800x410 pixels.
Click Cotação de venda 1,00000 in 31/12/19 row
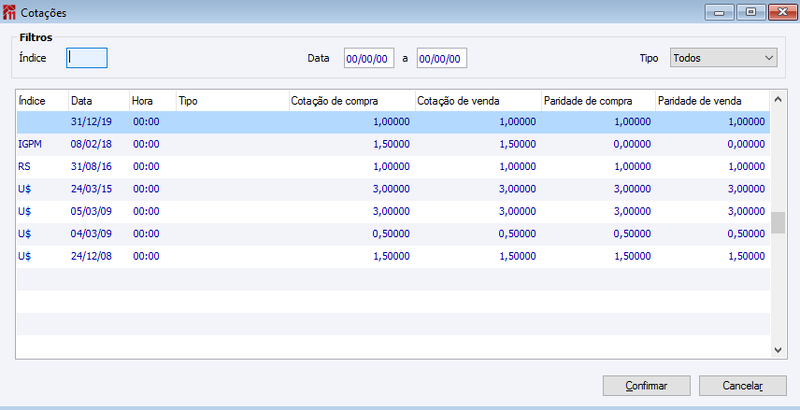click(518, 122)
